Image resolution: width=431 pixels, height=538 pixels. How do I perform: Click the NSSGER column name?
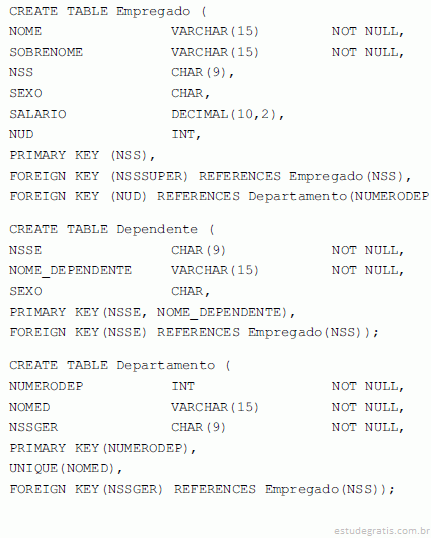(x=34, y=428)
